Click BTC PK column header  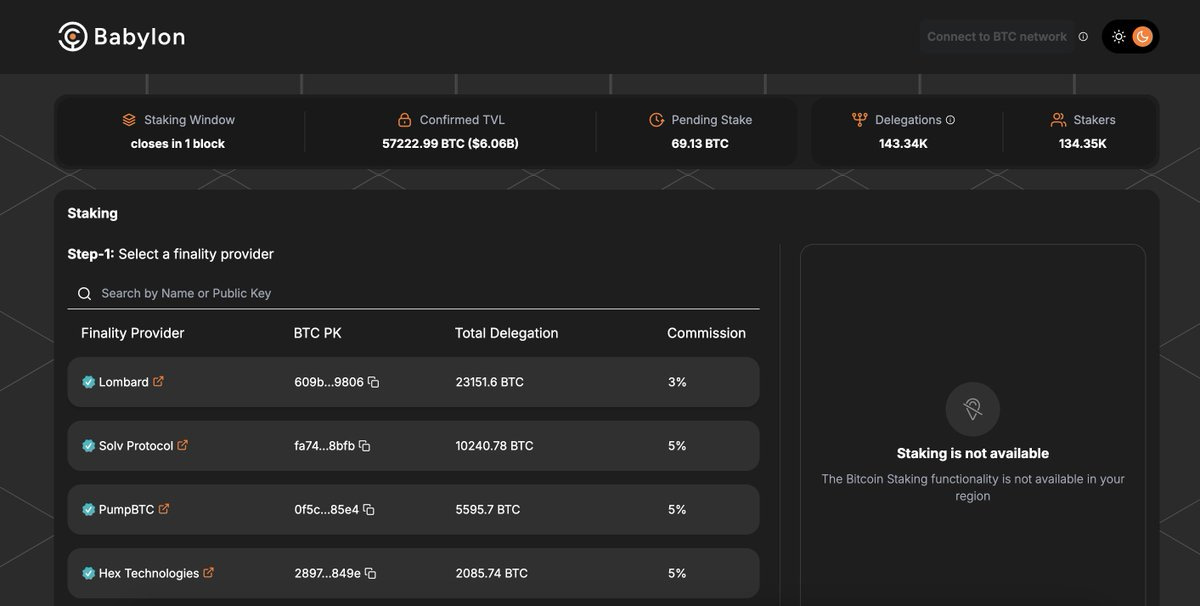tap(318, 333)
